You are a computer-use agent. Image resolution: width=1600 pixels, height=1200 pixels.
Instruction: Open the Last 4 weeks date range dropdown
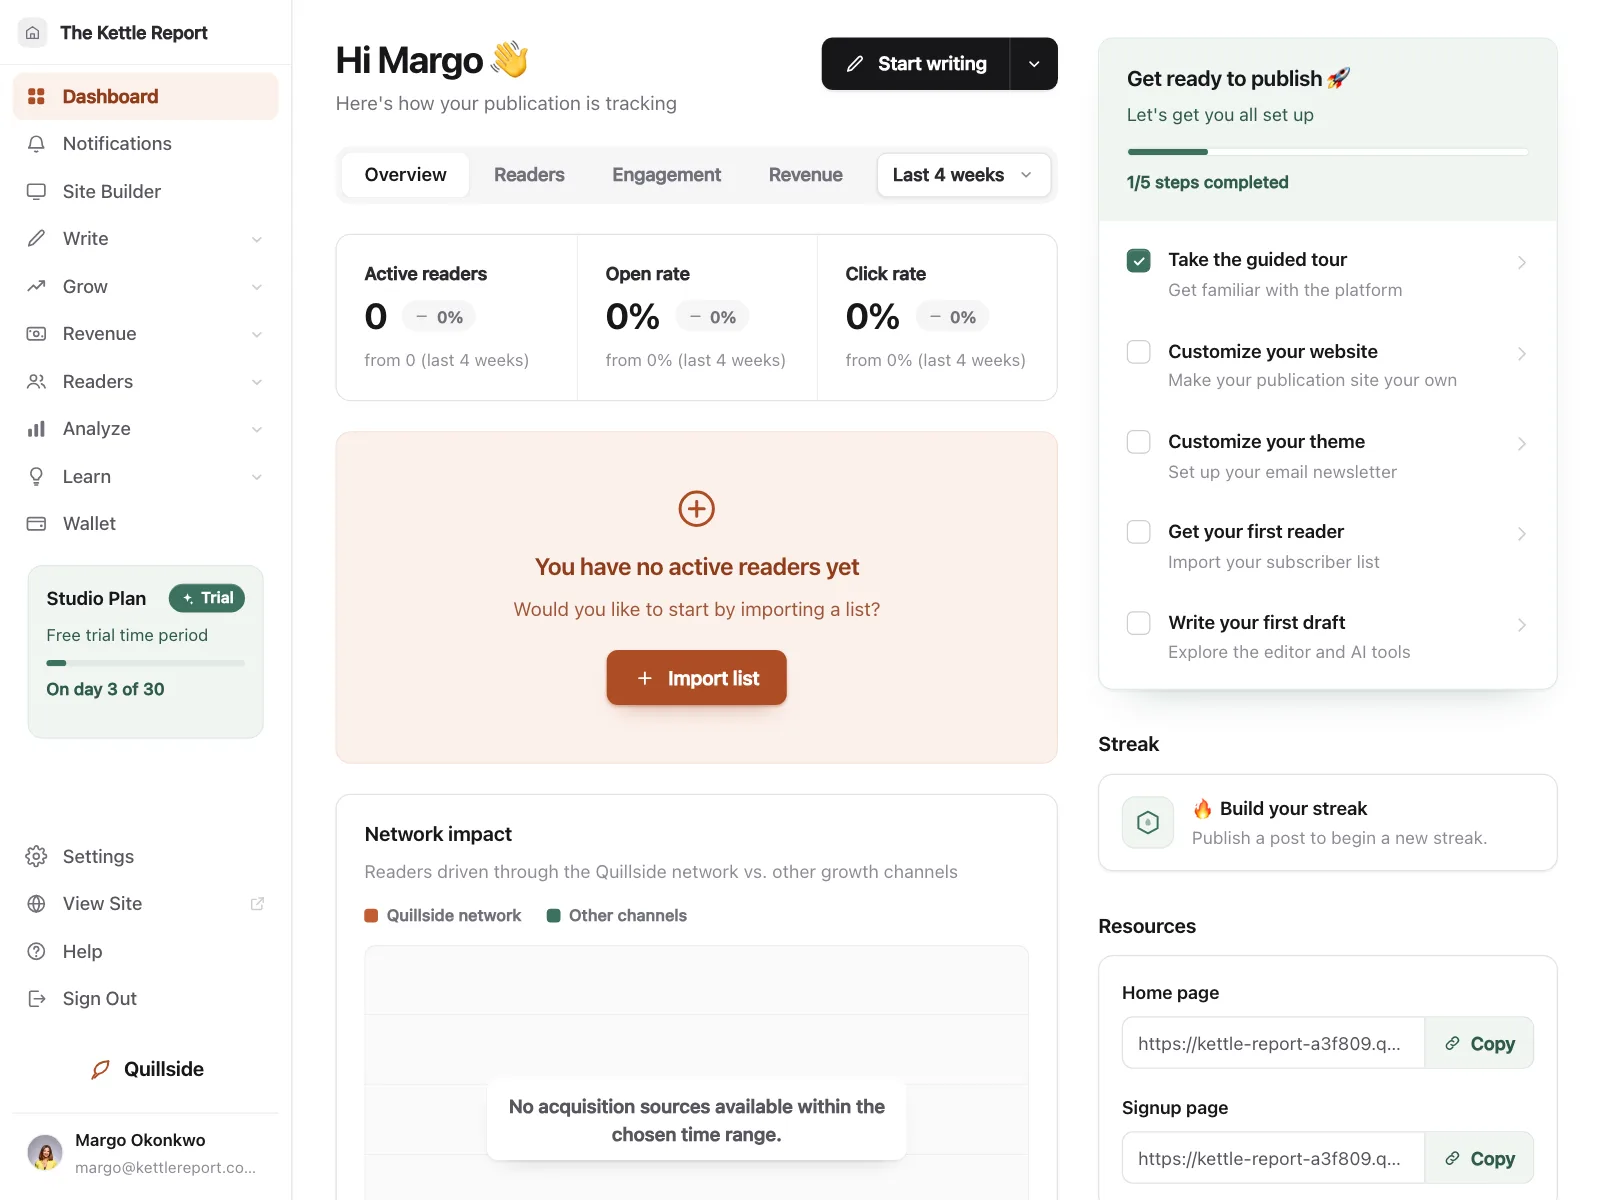[964, 175]
